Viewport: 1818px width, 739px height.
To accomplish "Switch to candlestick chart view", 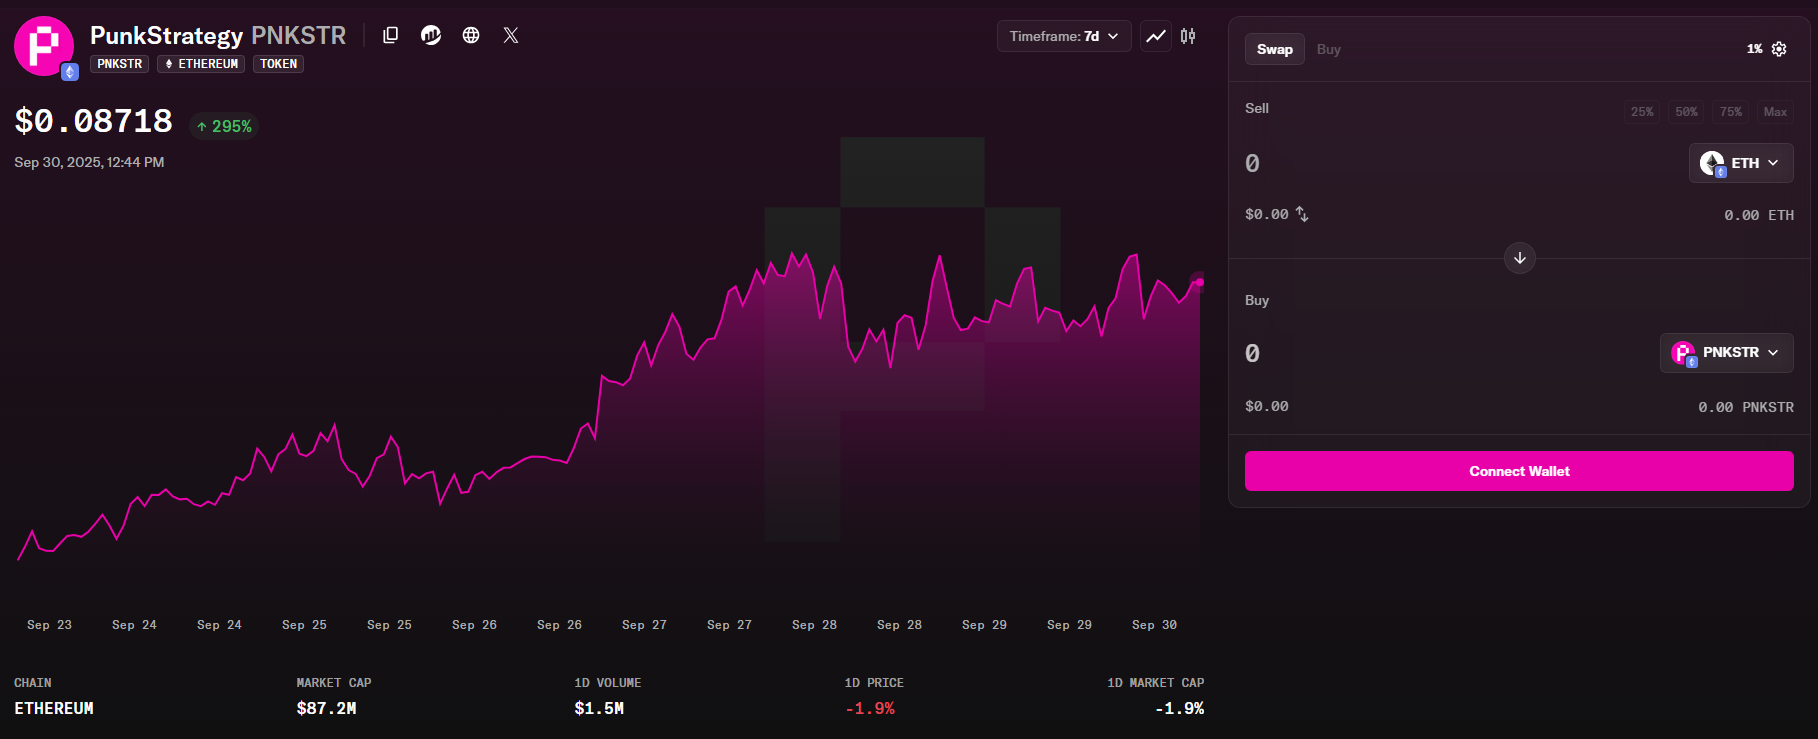I will pos(1188,36).
